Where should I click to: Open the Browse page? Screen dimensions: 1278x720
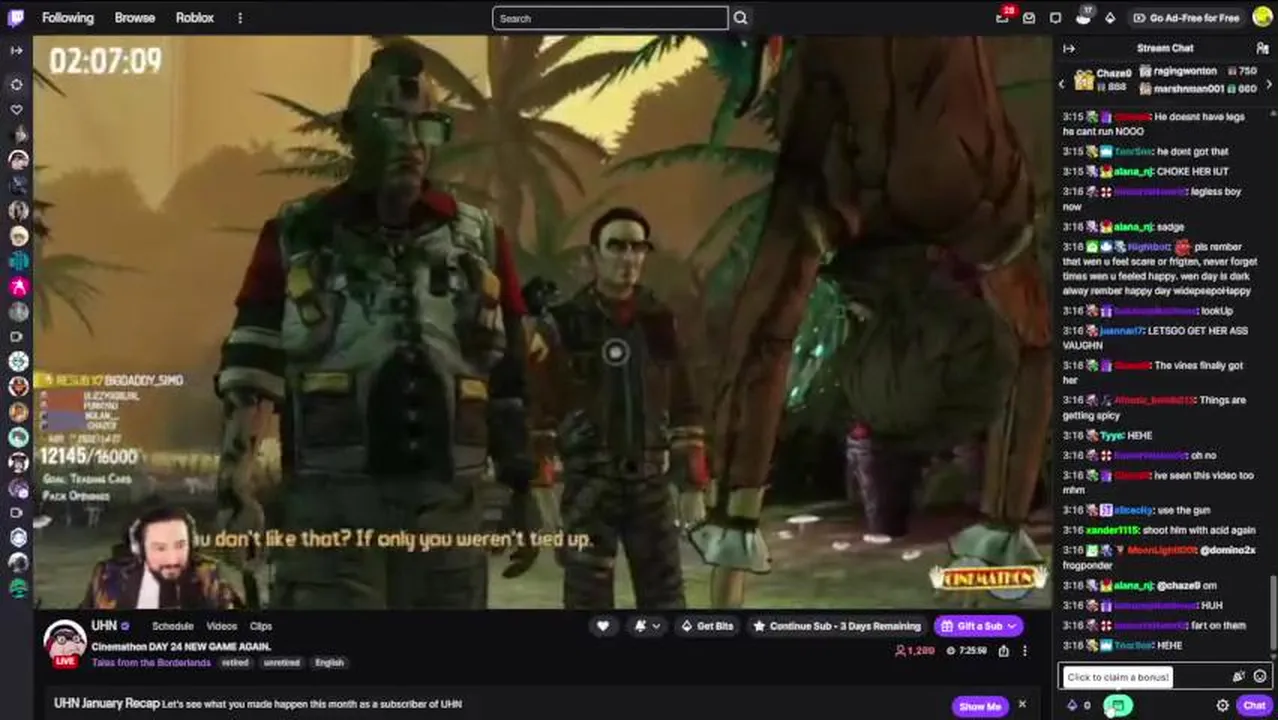tap(134, 17)
